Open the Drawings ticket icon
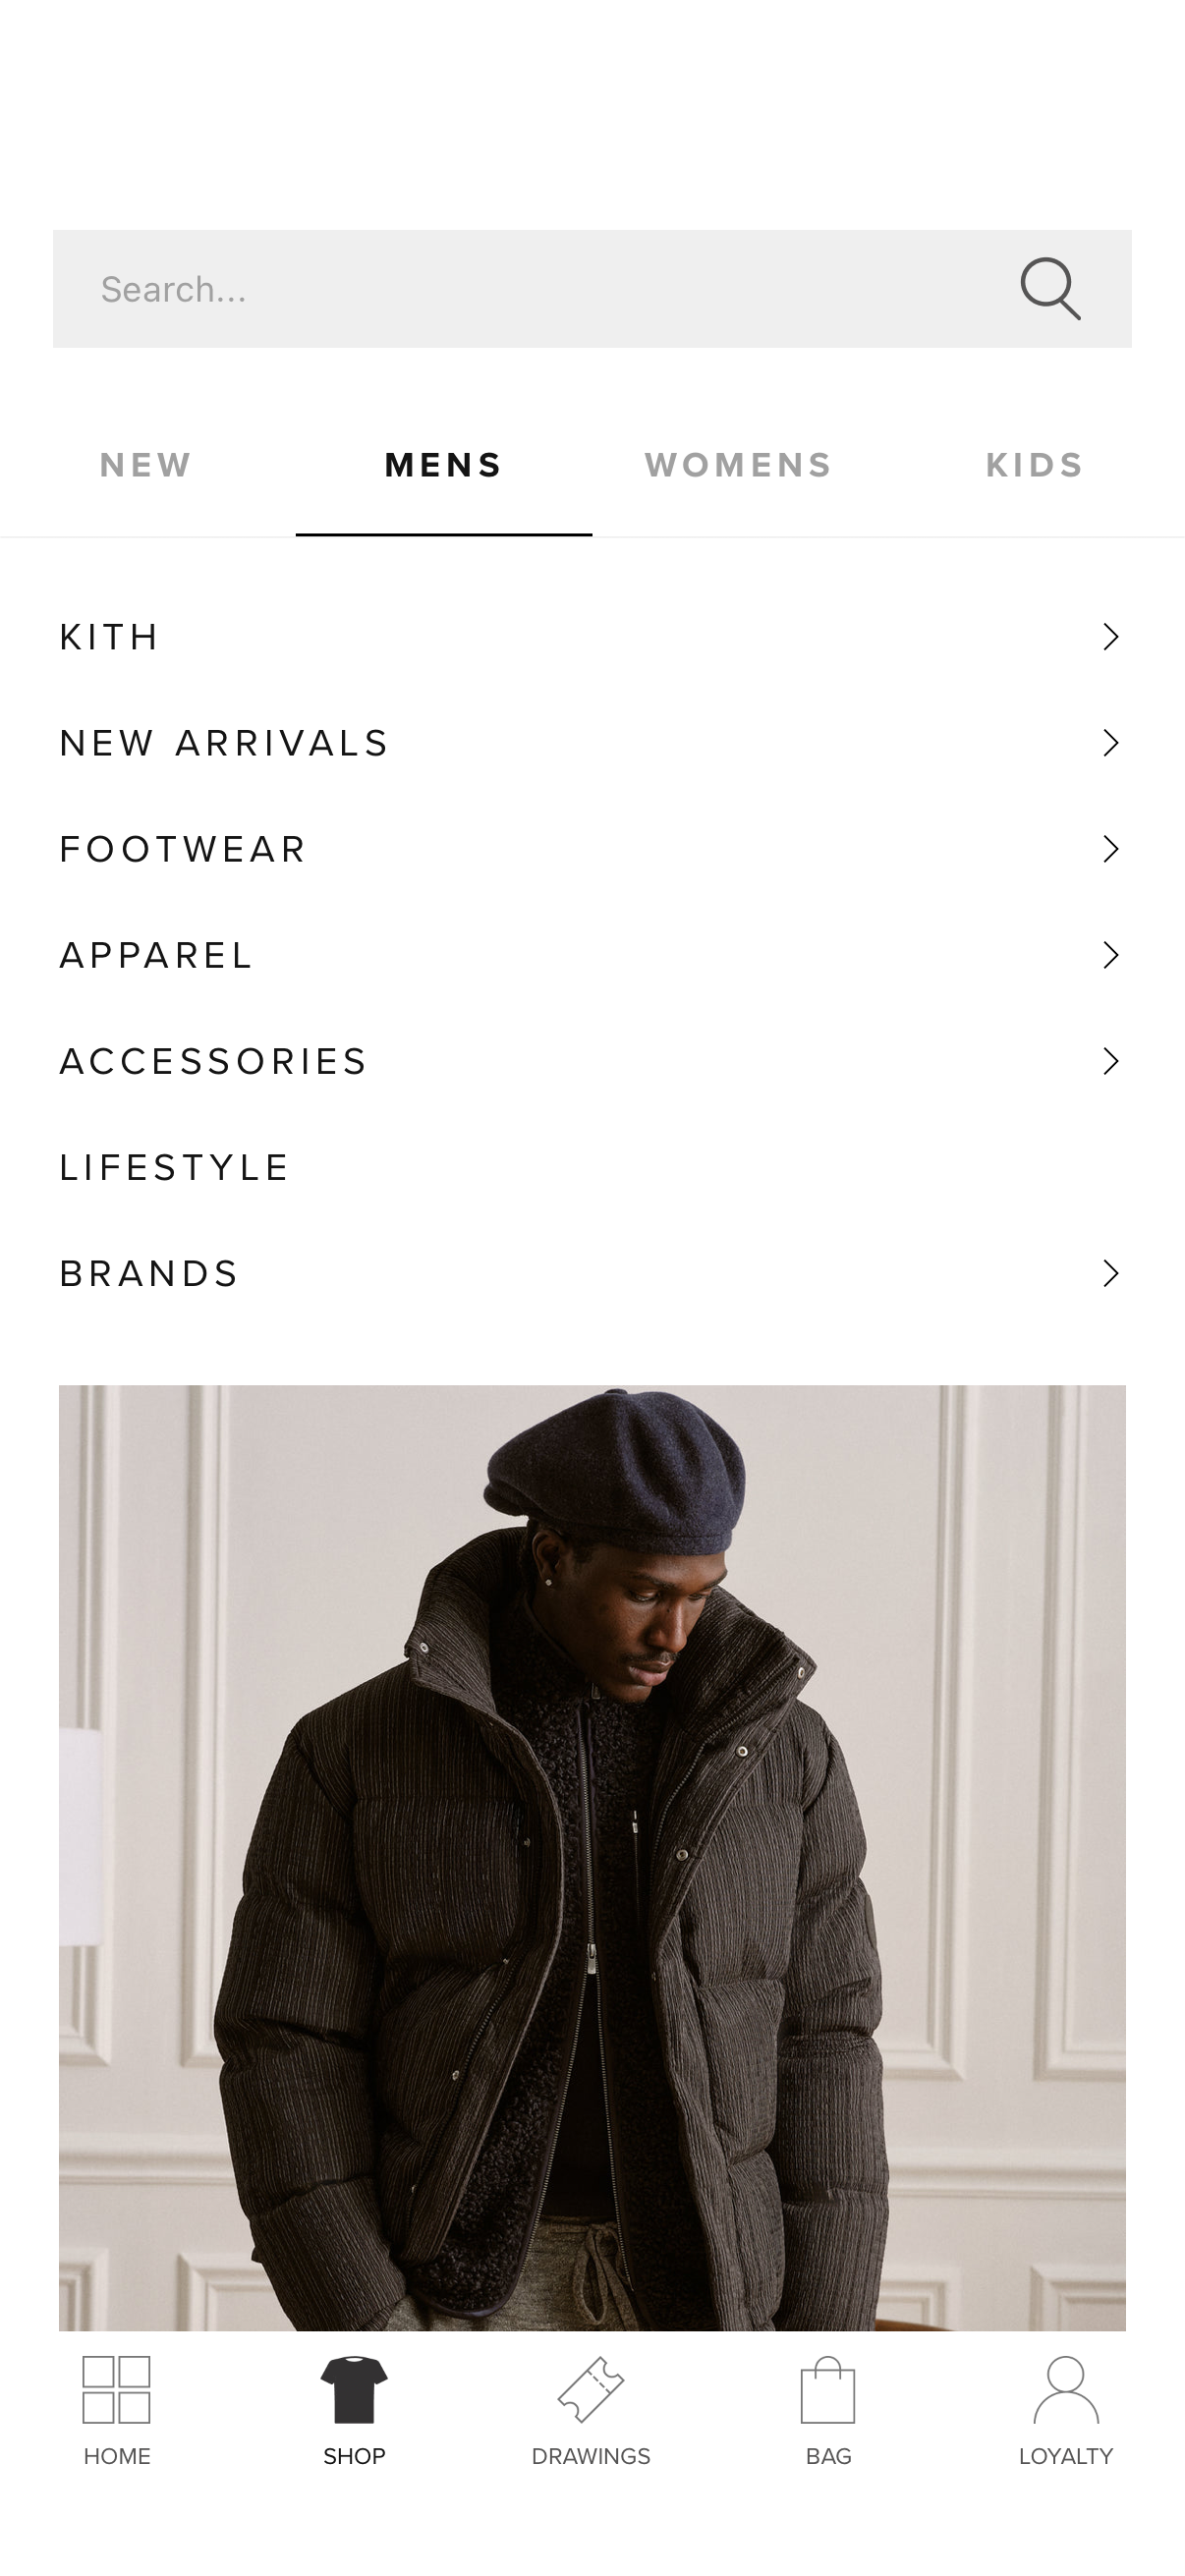Image resolution: width=1185 pixels, height=2576 pixels. (x=591, y=2389)
